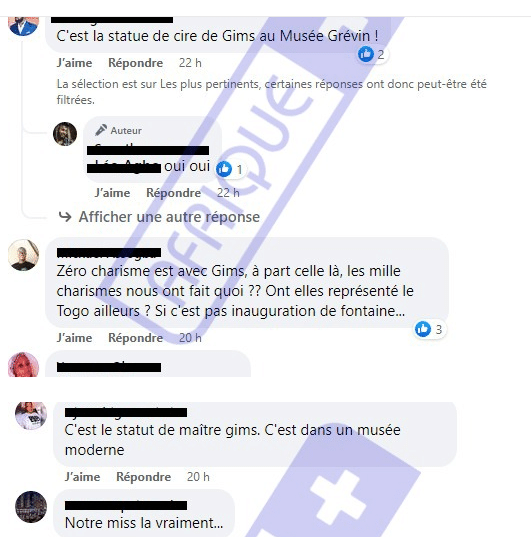Image resolution: width=531 pixels, height=537 pixels.
Task: Like the author's "oui oui" reply
Action: tap(112, 193)
